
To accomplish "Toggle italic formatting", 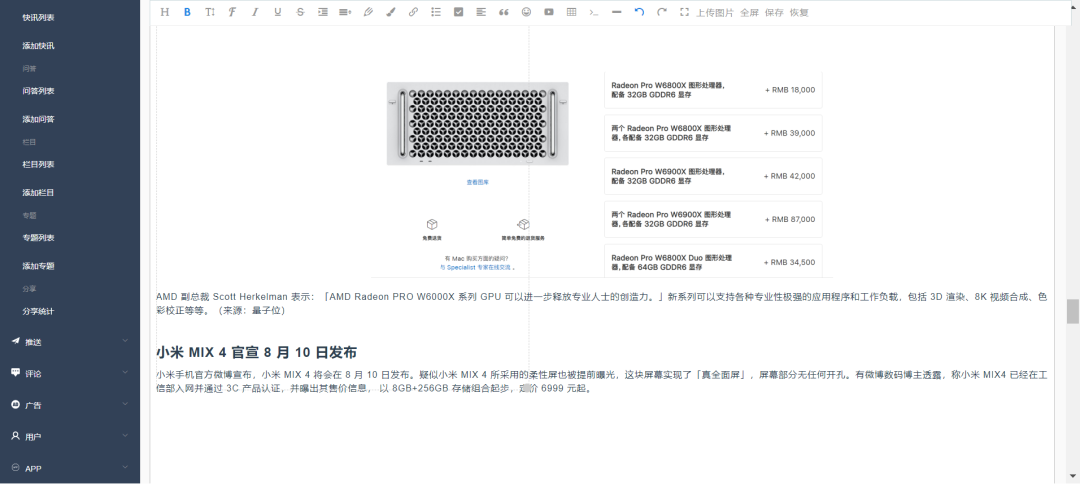I will point(255,12).
